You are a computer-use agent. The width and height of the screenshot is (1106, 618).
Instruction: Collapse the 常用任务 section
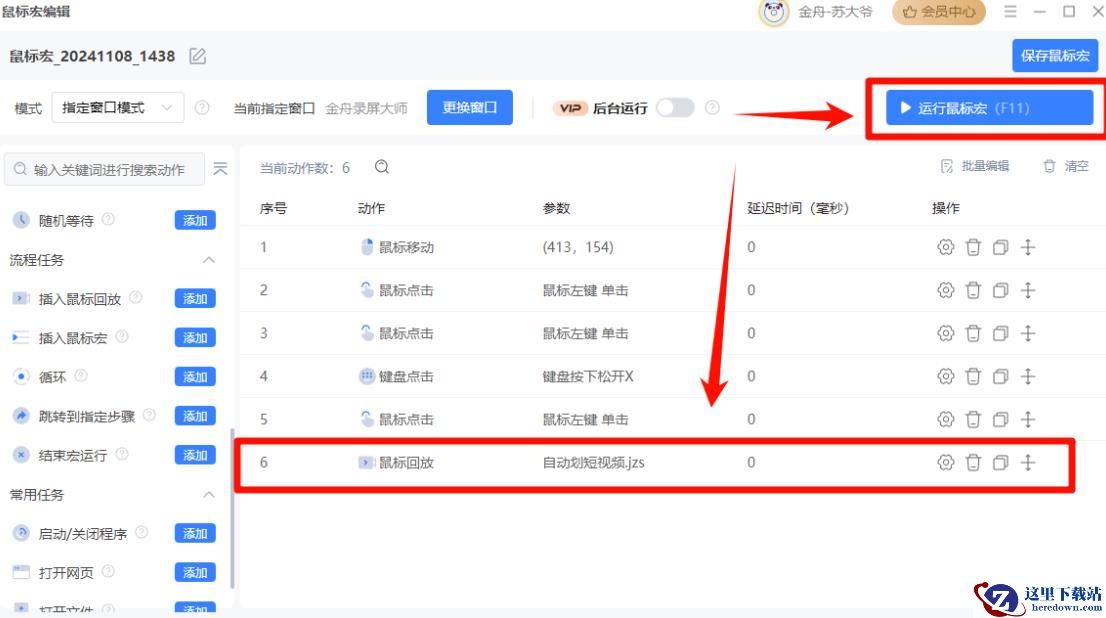click(209, 495)
